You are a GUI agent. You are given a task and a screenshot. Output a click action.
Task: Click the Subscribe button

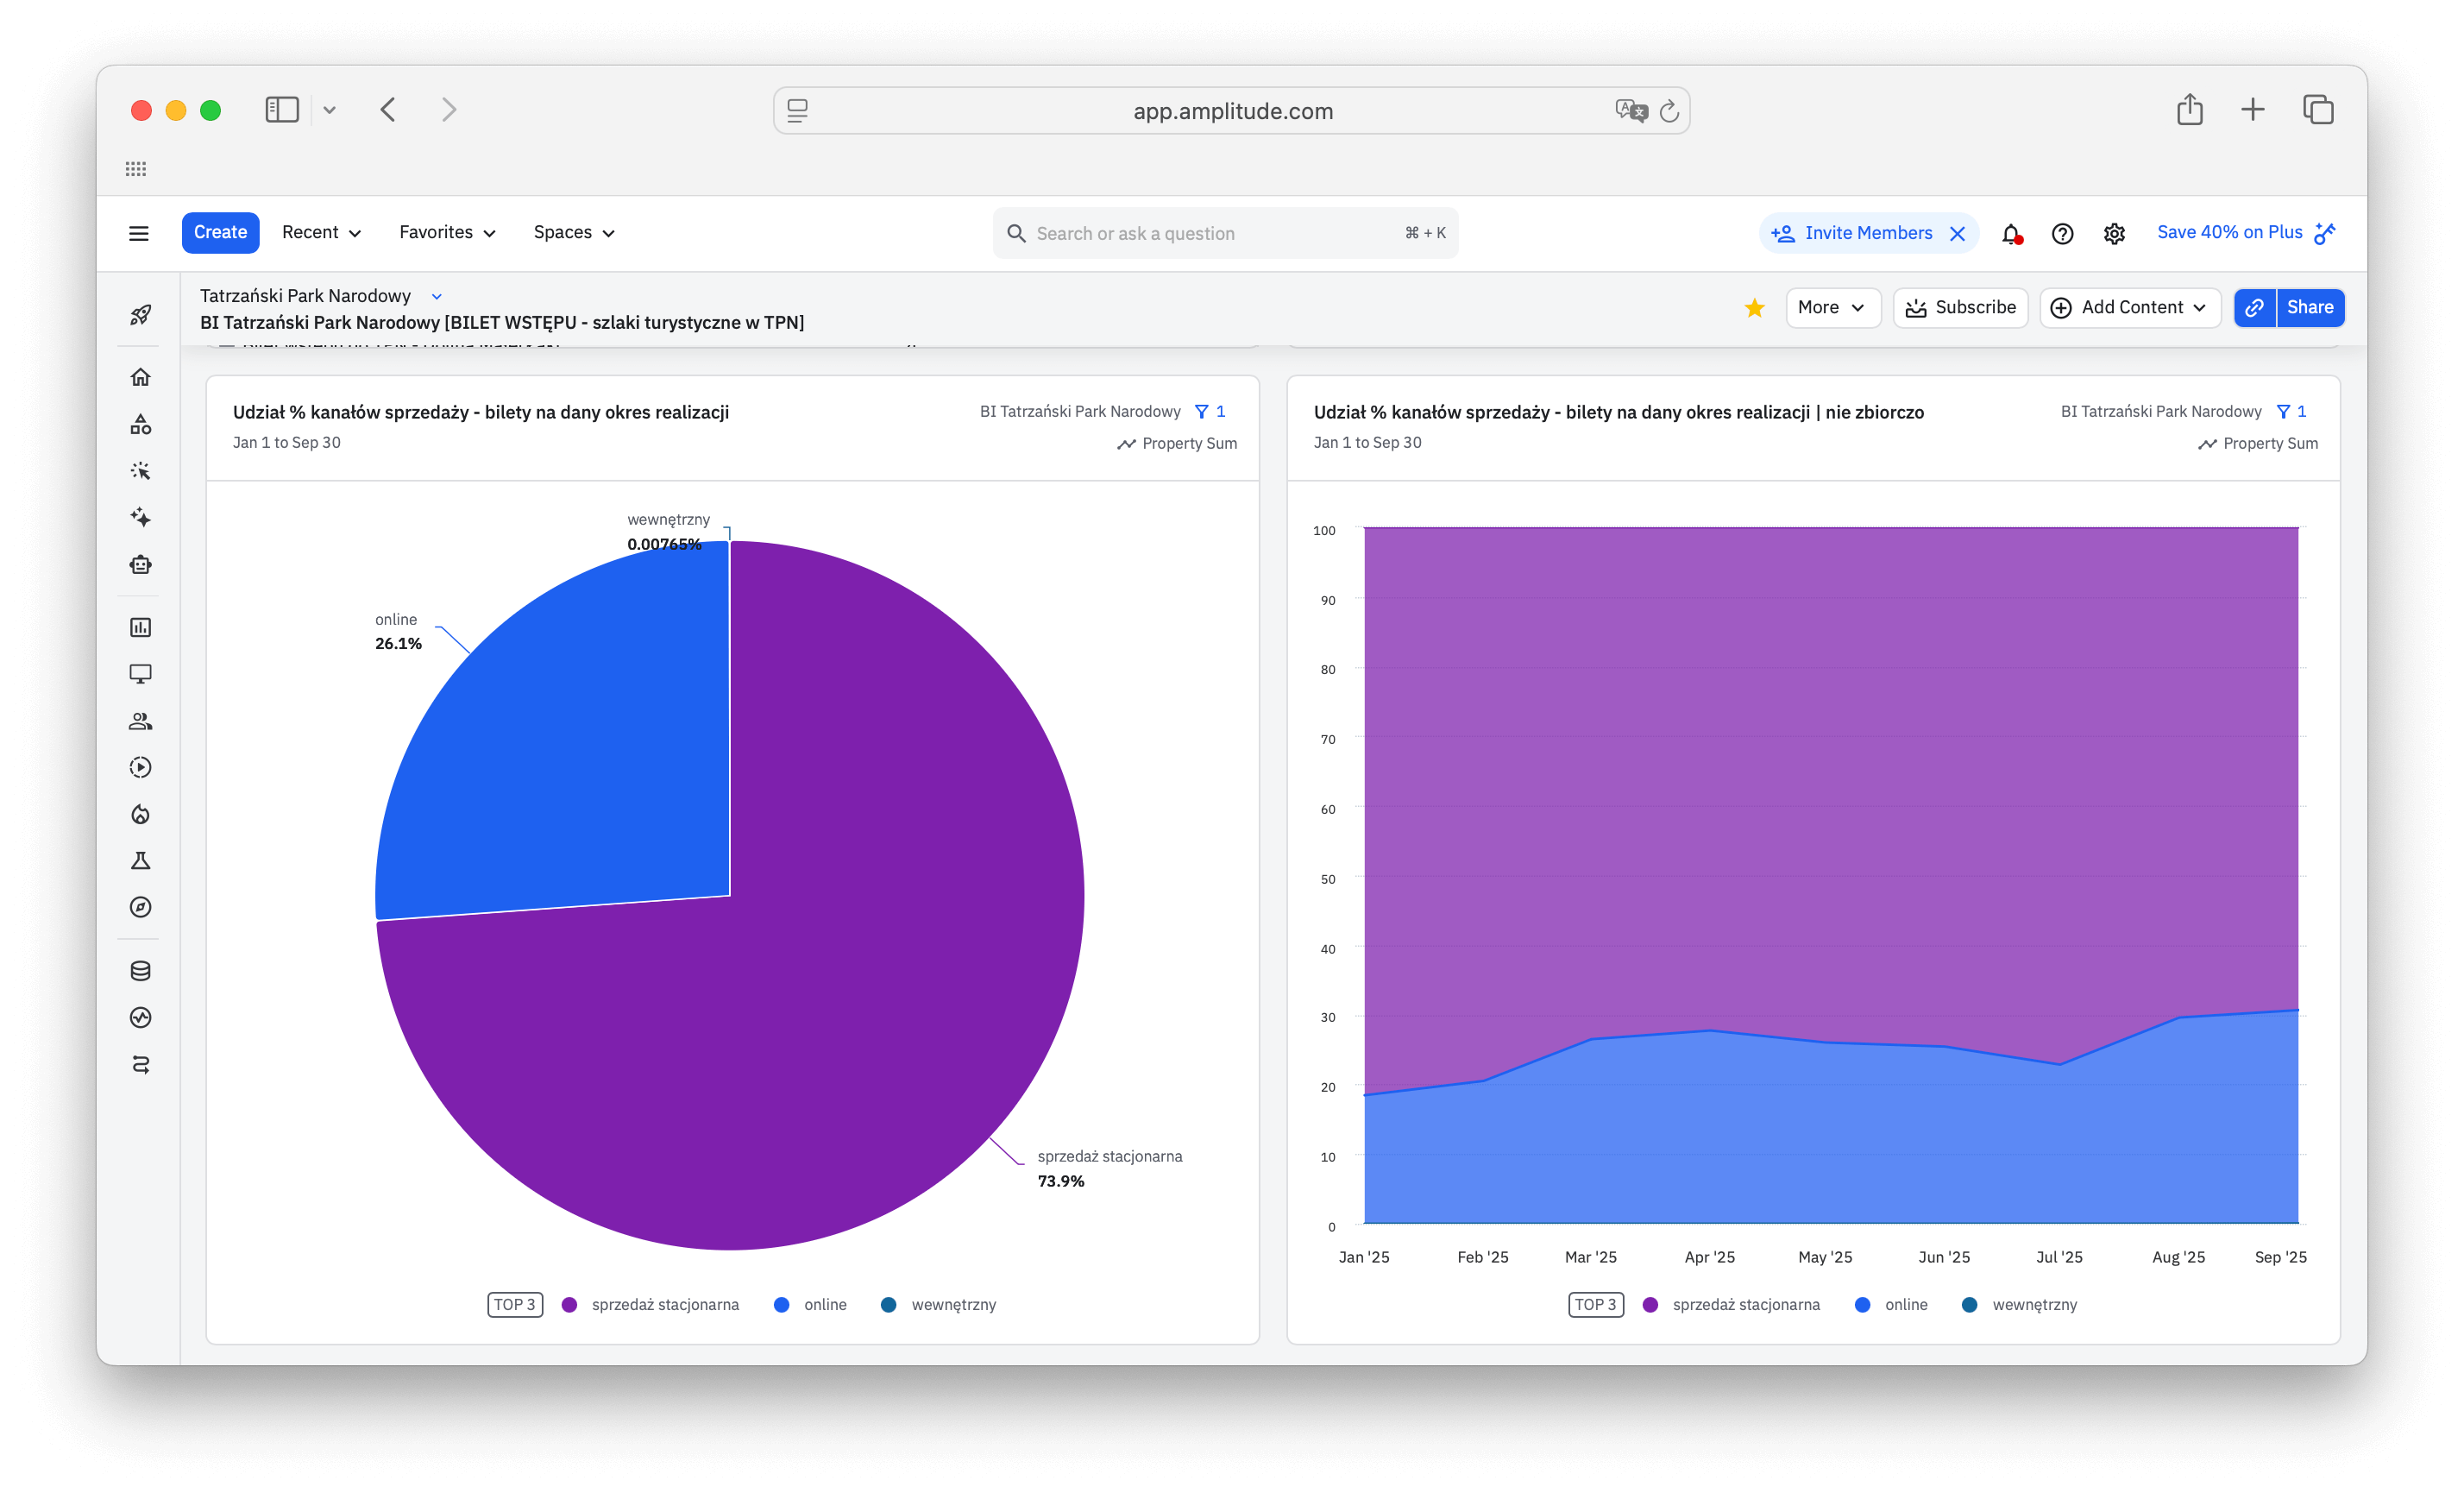pos(1959,308)
